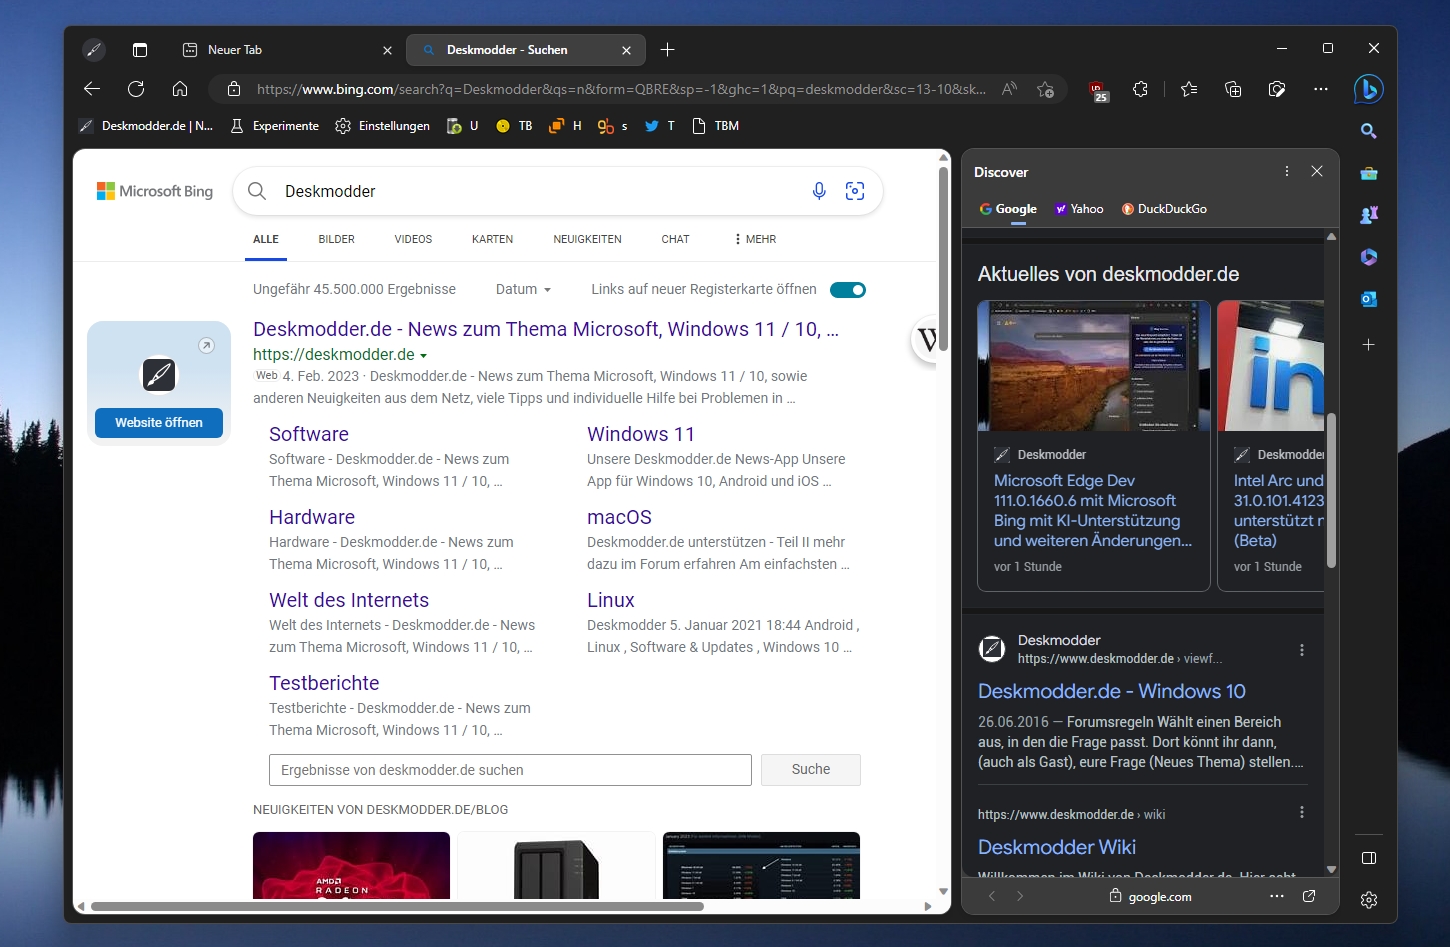Search by voice microphone icon
This screenshot has width=1450, height=947.
819,191
